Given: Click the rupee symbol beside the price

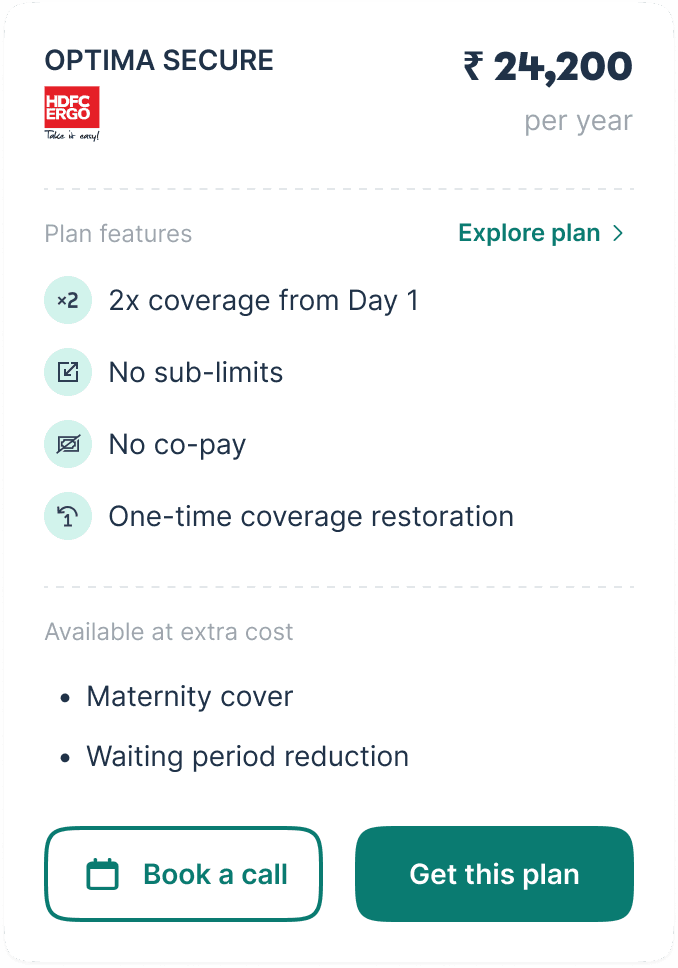Looking at the screenshot, I should pyautogui.click(x=473, y=66).
